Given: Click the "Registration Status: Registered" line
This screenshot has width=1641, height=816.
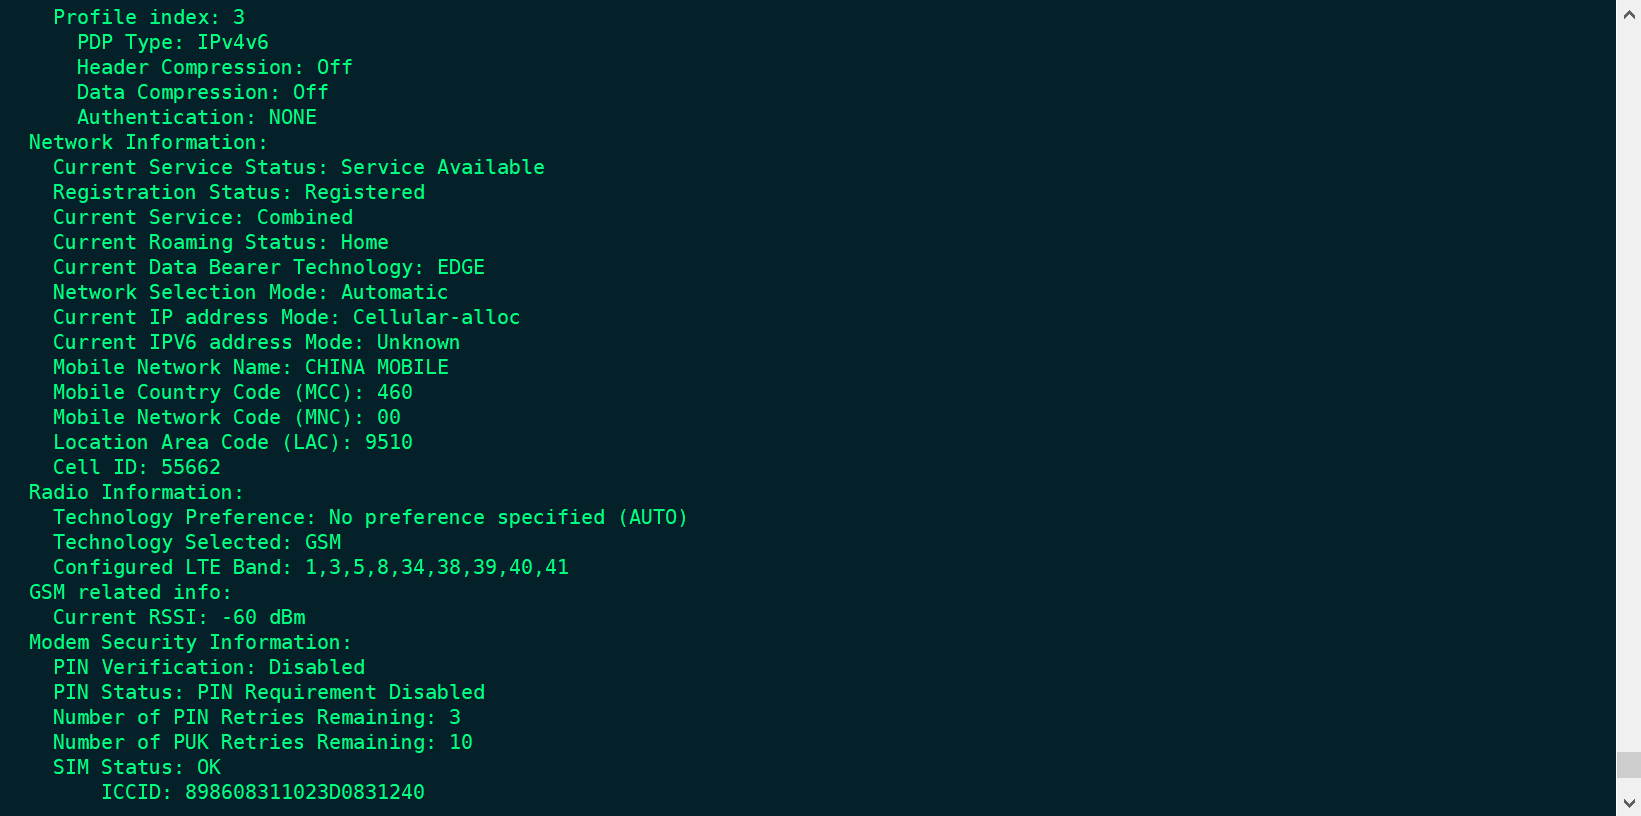Looking at the screenshot, I should (239, 192).
